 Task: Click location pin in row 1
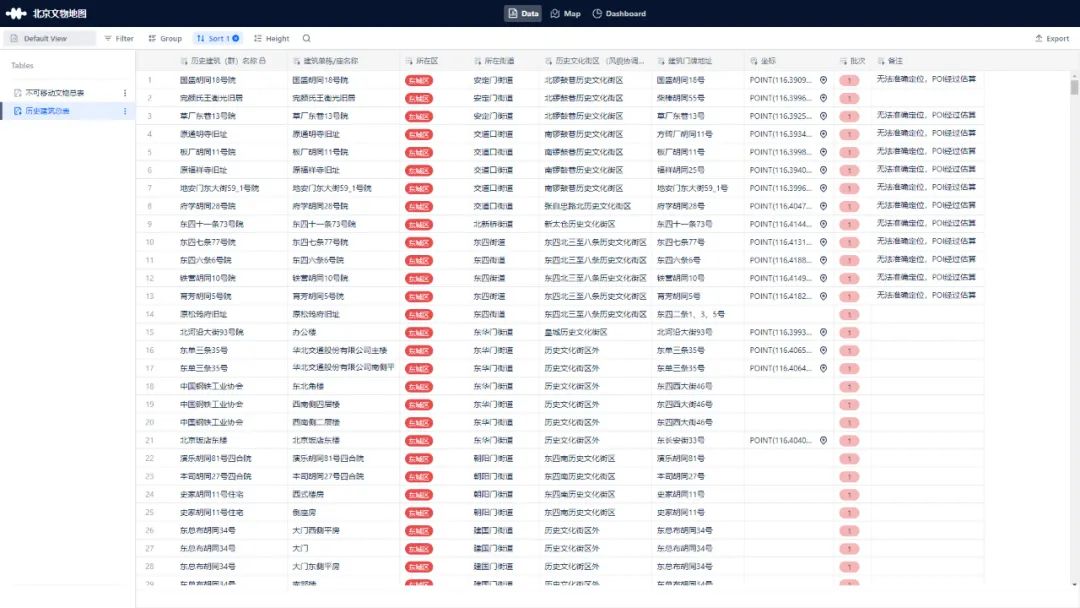tap(823, 80)
